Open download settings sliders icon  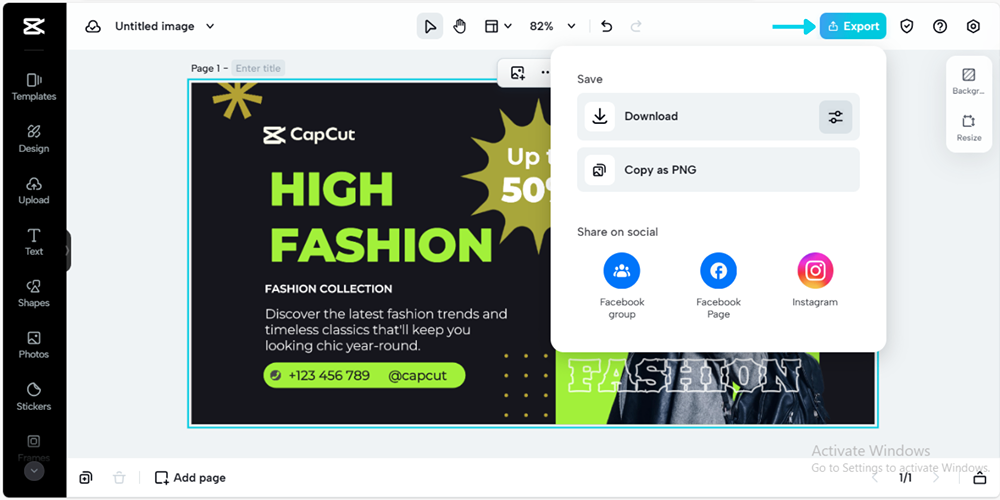pyautogui.click(x=835, y=117)
